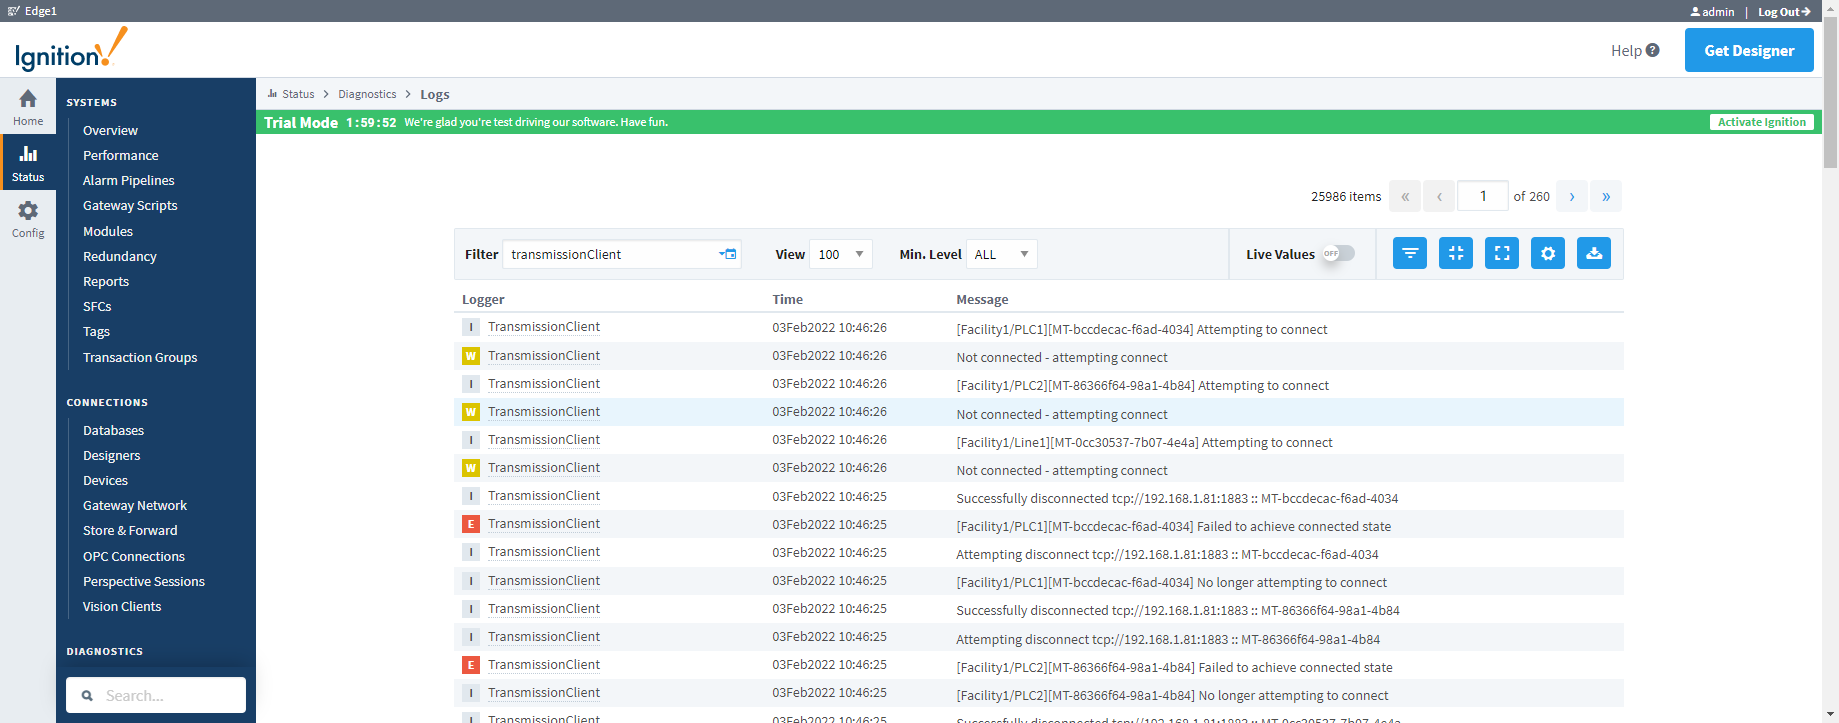Click the Get Designer button
Viewport: 1839px width, 723px height.
(1749, 50)
